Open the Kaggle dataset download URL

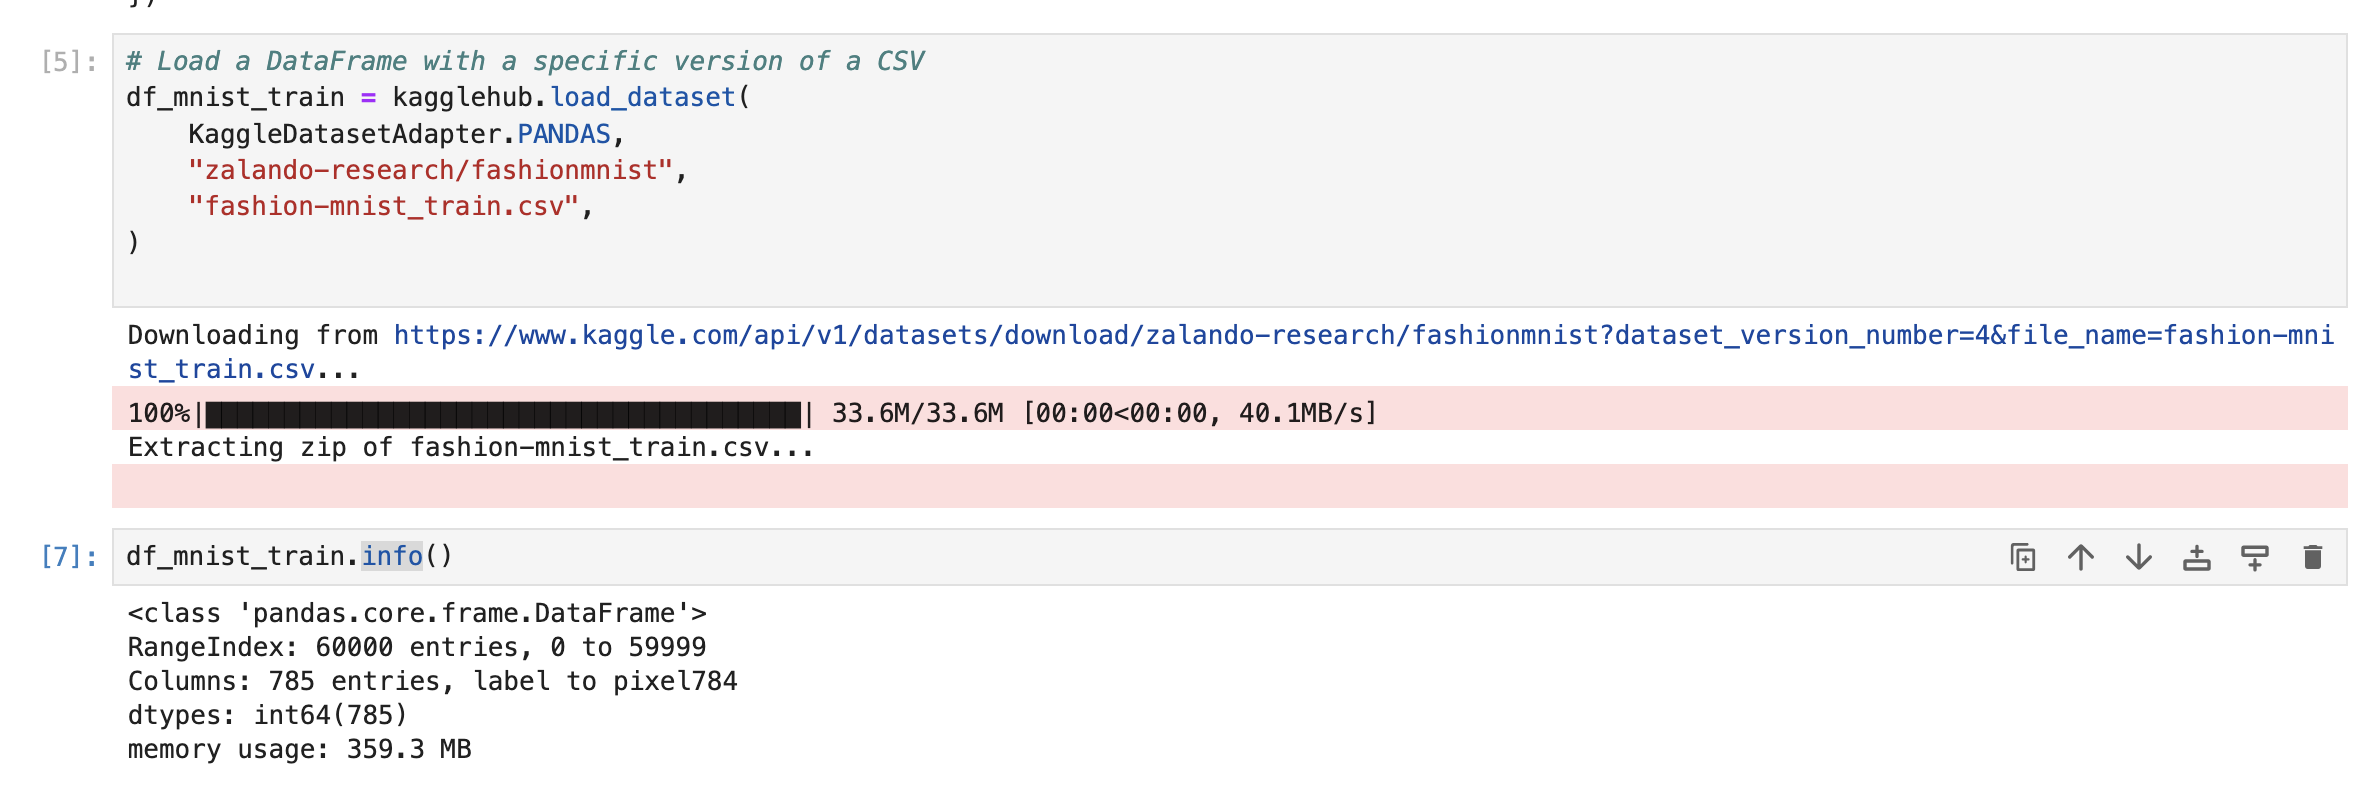(x=1200, y=335)
